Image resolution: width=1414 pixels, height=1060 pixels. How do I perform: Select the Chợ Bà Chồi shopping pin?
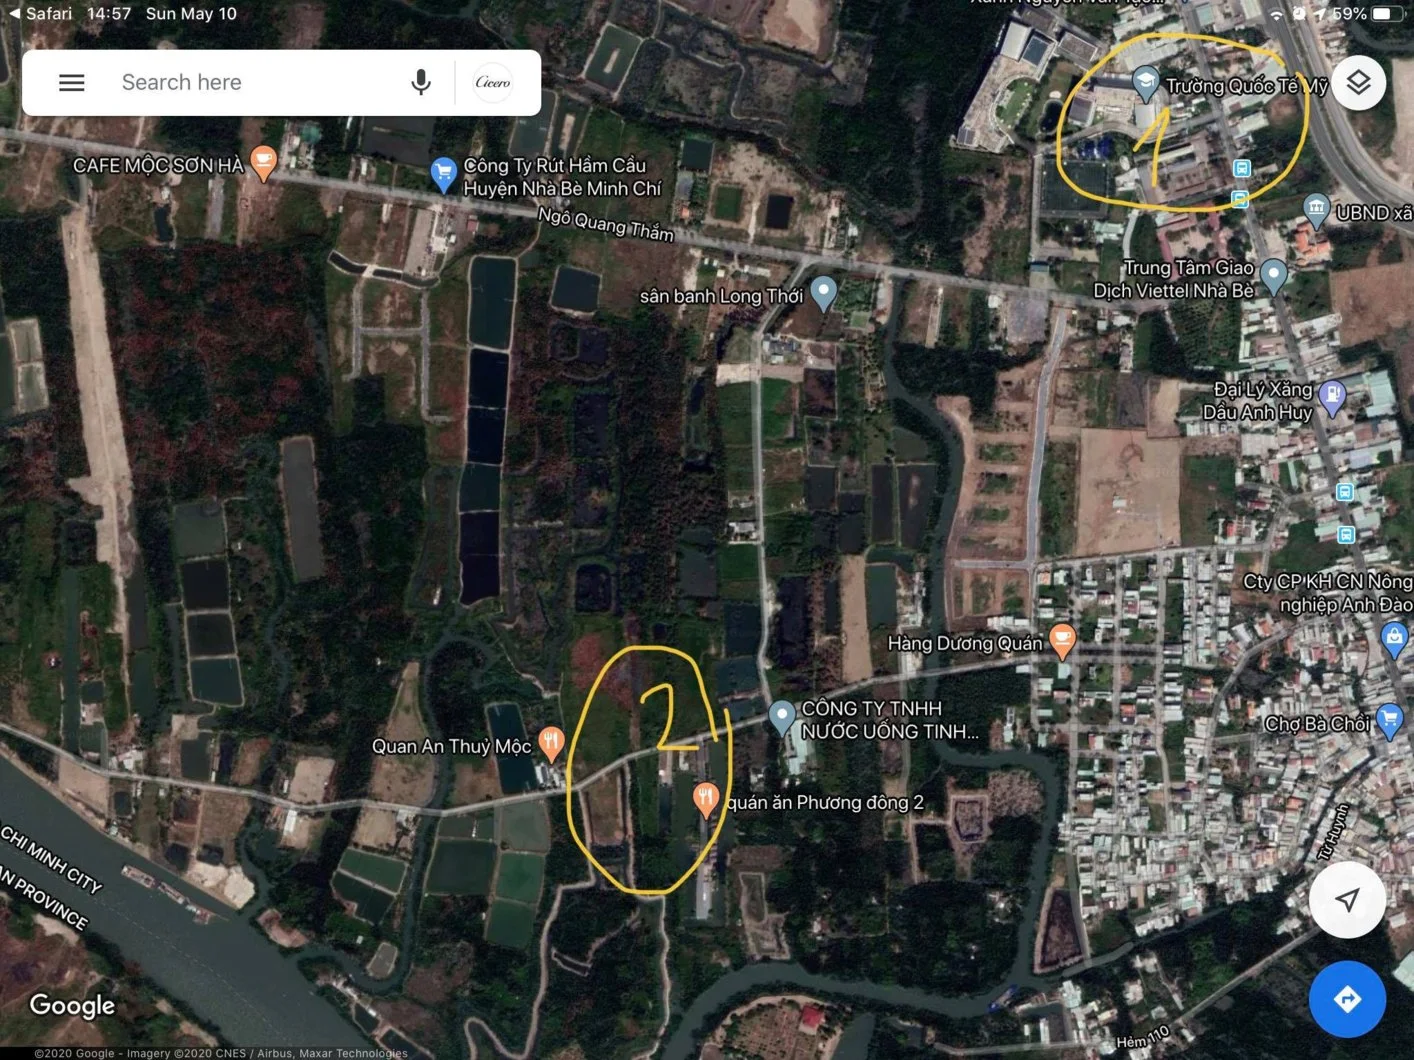(1389, 719)
